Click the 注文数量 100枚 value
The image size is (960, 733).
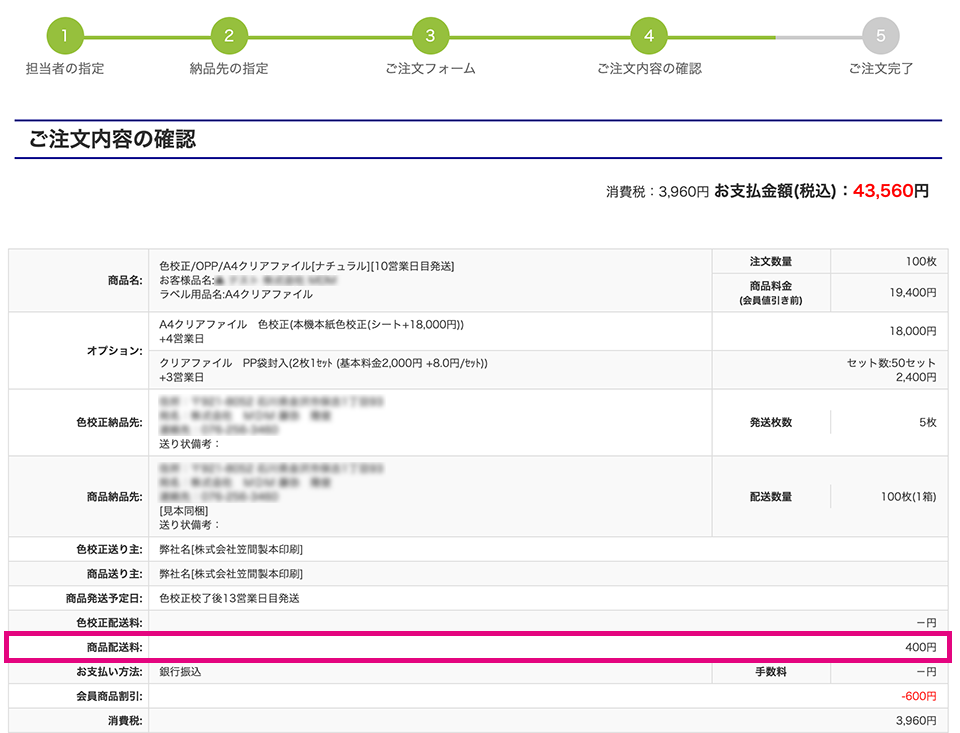tap(920, 261)
